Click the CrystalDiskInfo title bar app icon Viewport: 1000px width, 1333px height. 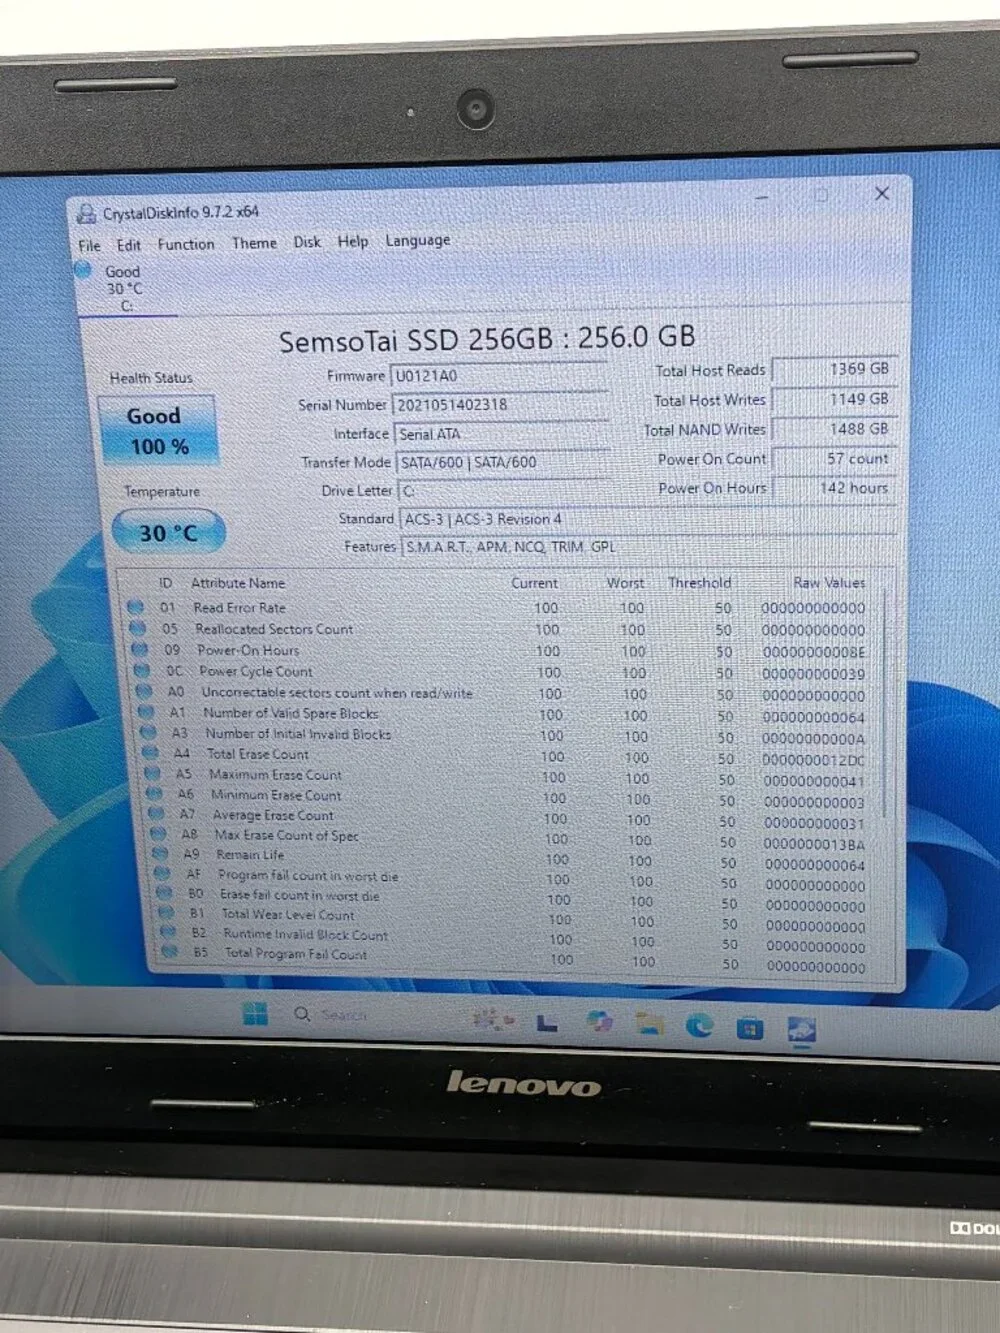(x=87, y=213)
